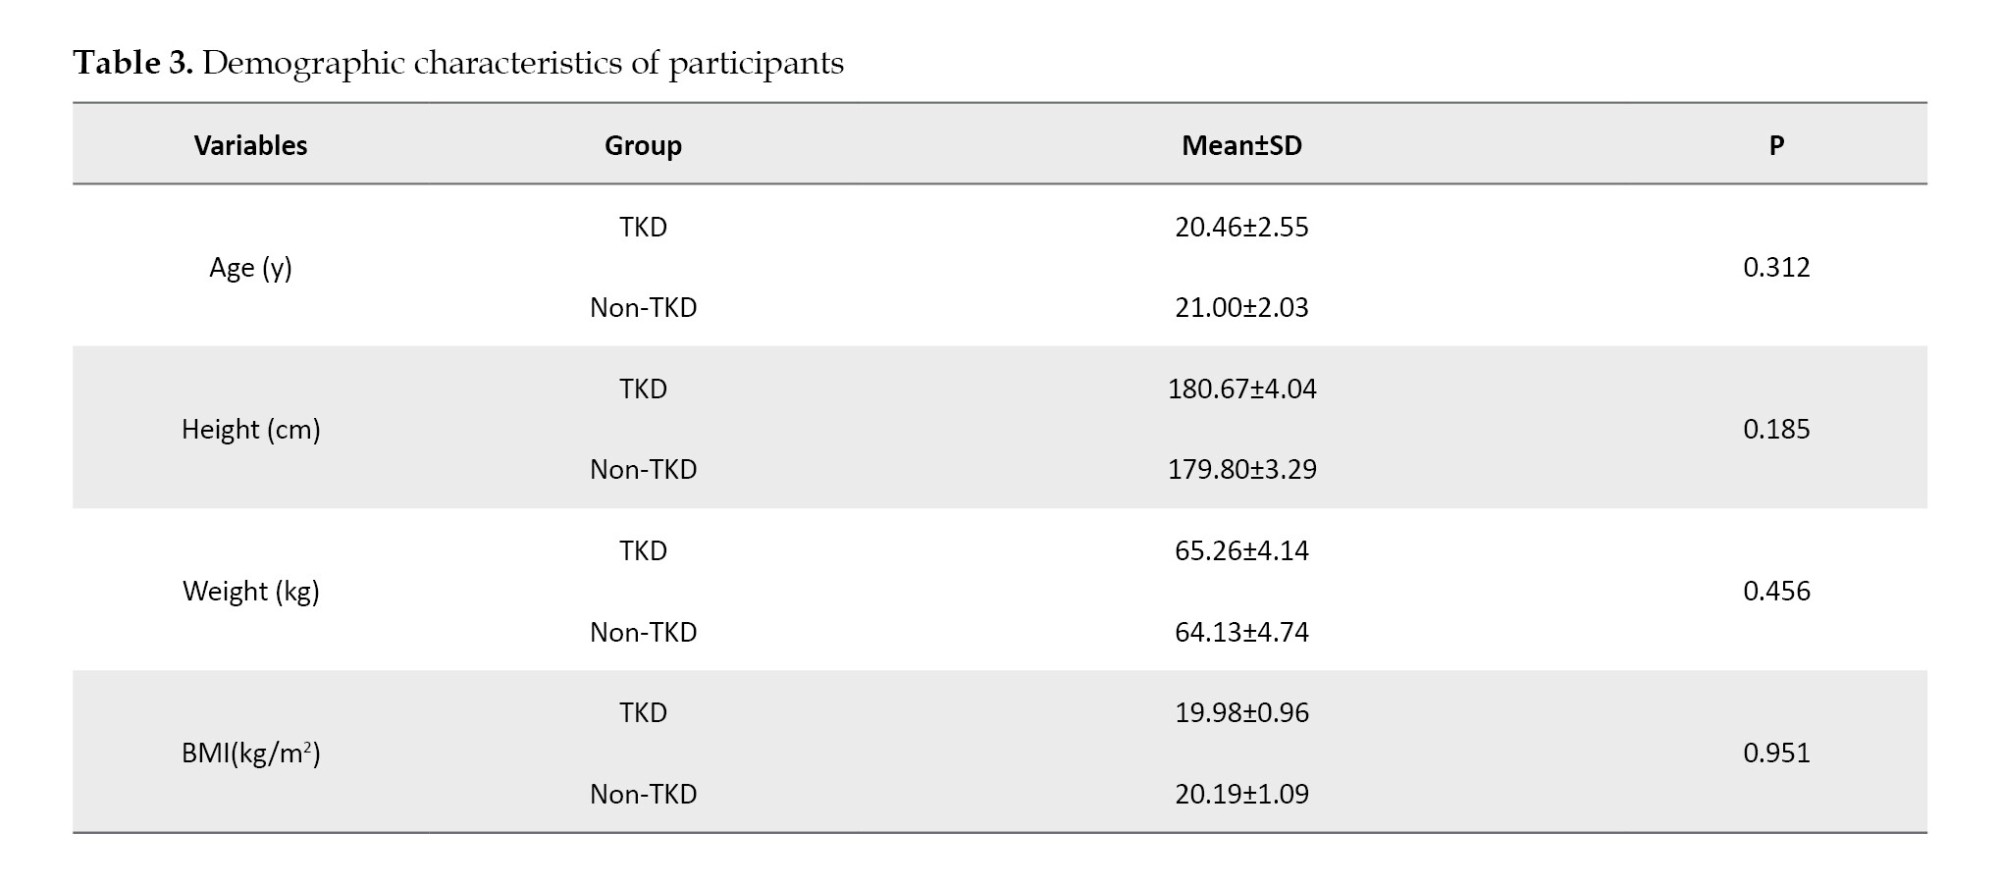Viewport: 2000px width, 883px height.
Task: Click the height value 180.67±4.04
Action: [x=1241, y=389]
